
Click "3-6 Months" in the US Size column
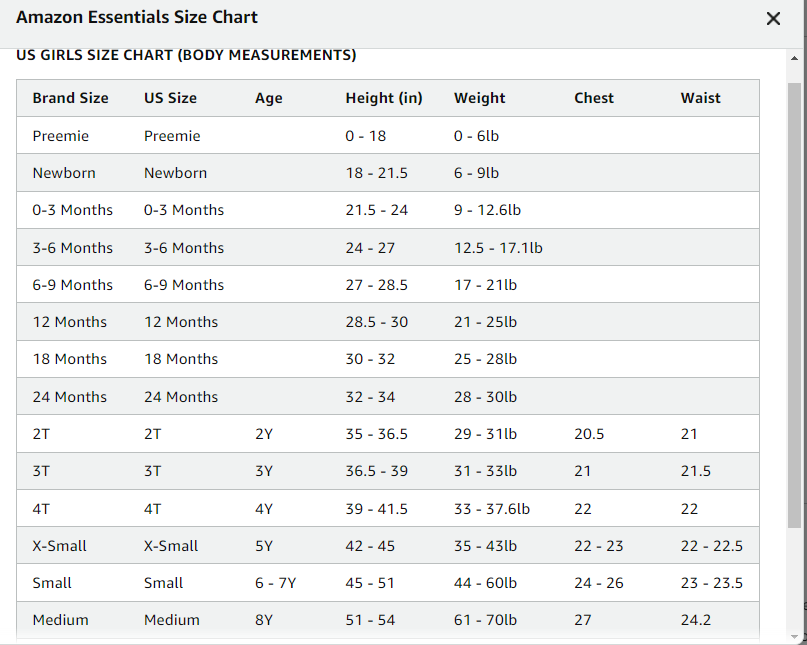pos(184,248)
